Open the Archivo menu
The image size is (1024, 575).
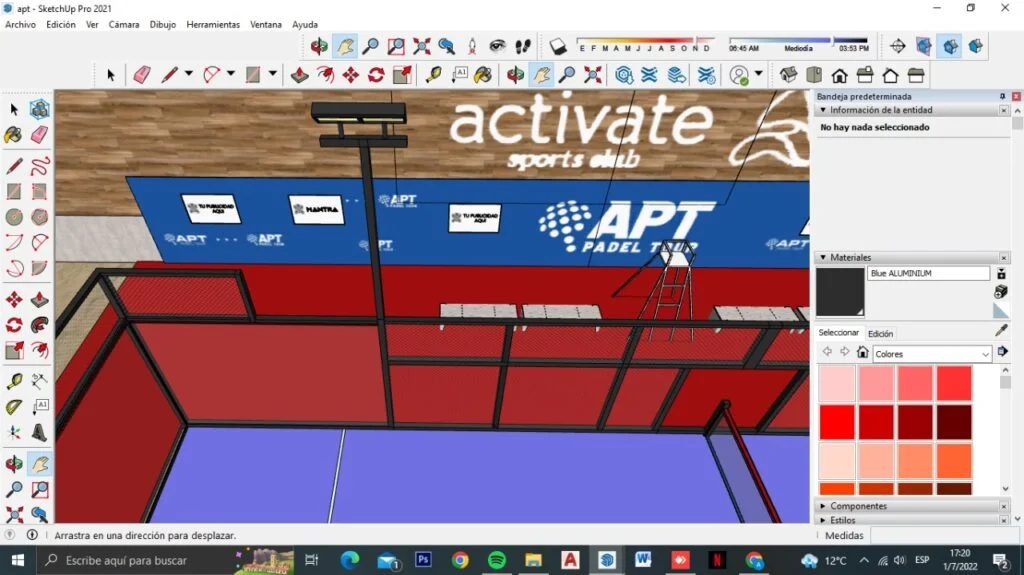pos(20,24)
